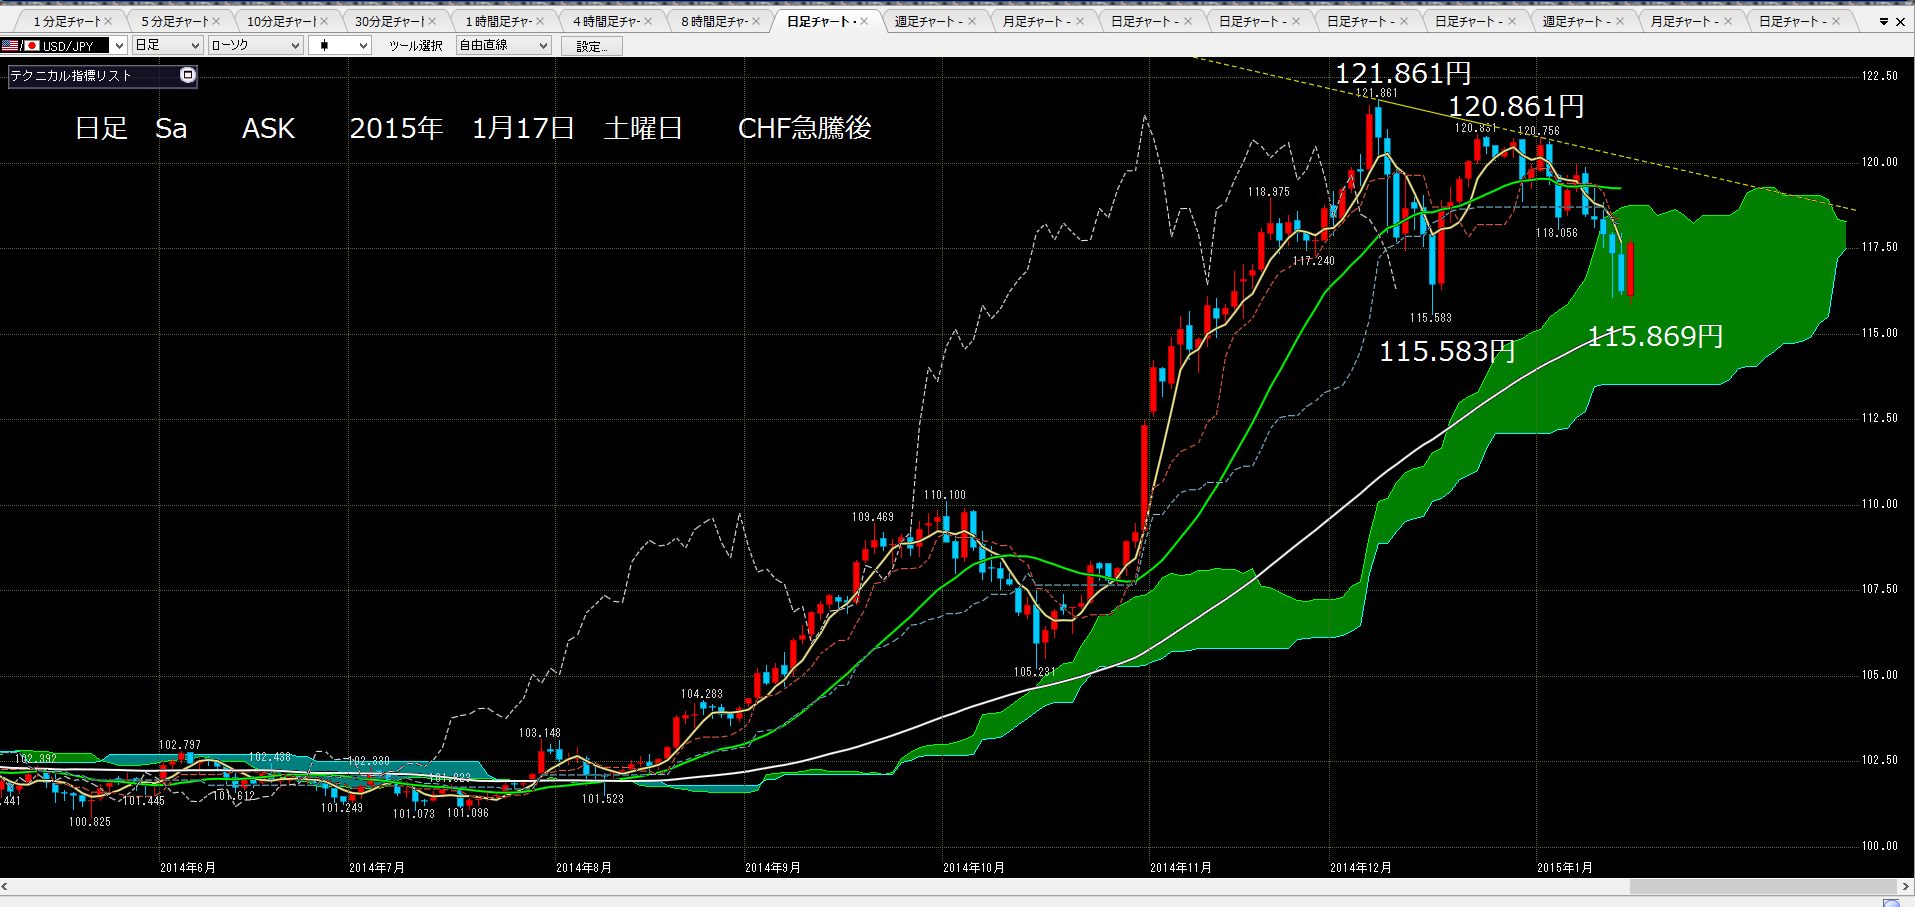This screenshot has height=907, width=1915.
Task: Switch to the 5分足チャート tab
Action: pyautogui.click(x=174, y=21)
